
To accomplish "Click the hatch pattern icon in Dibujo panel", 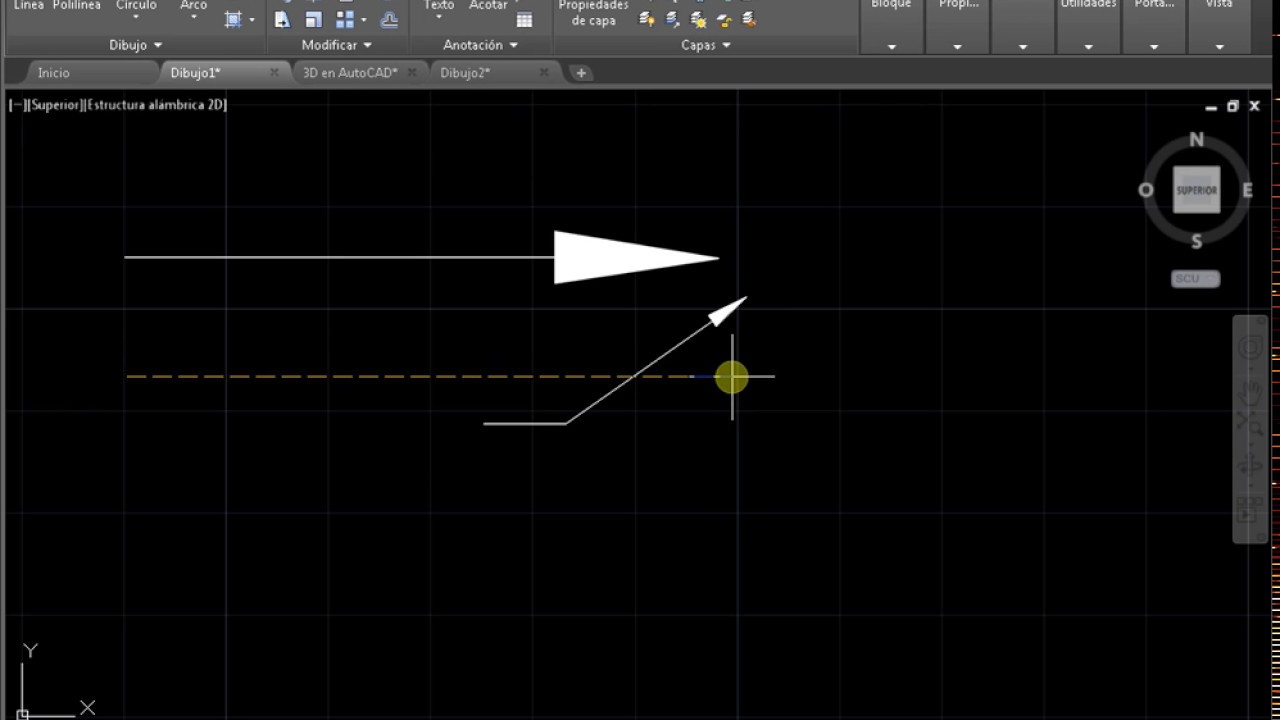I will [x=233, y=20].
